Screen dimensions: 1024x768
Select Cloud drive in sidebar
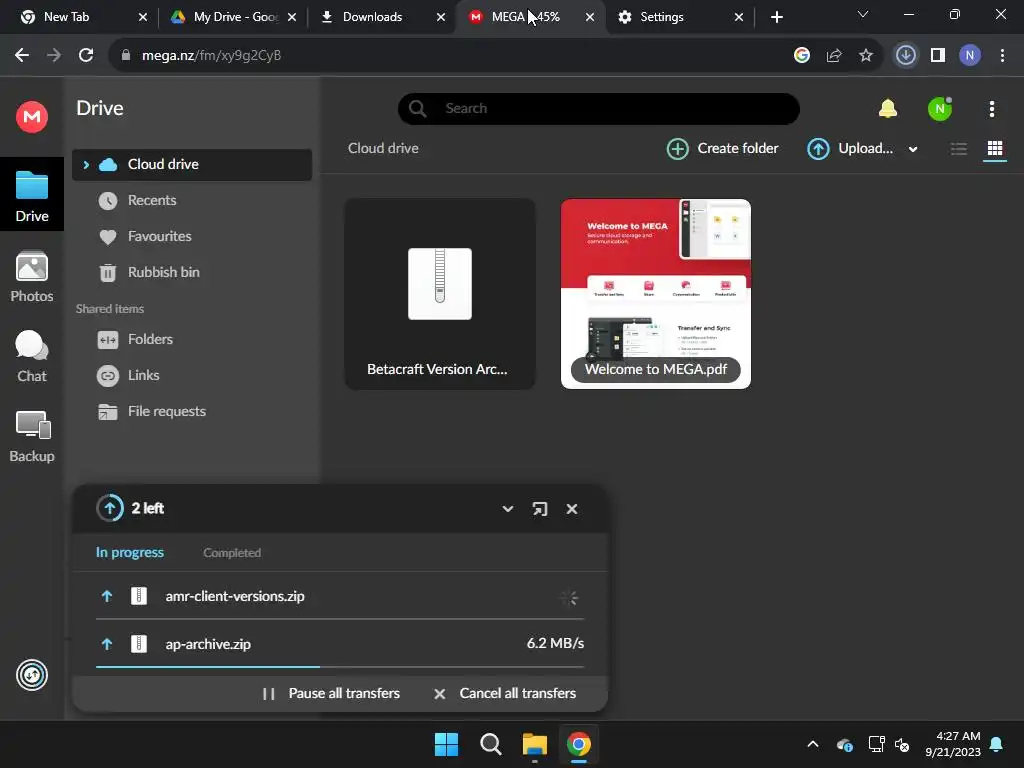192,165
